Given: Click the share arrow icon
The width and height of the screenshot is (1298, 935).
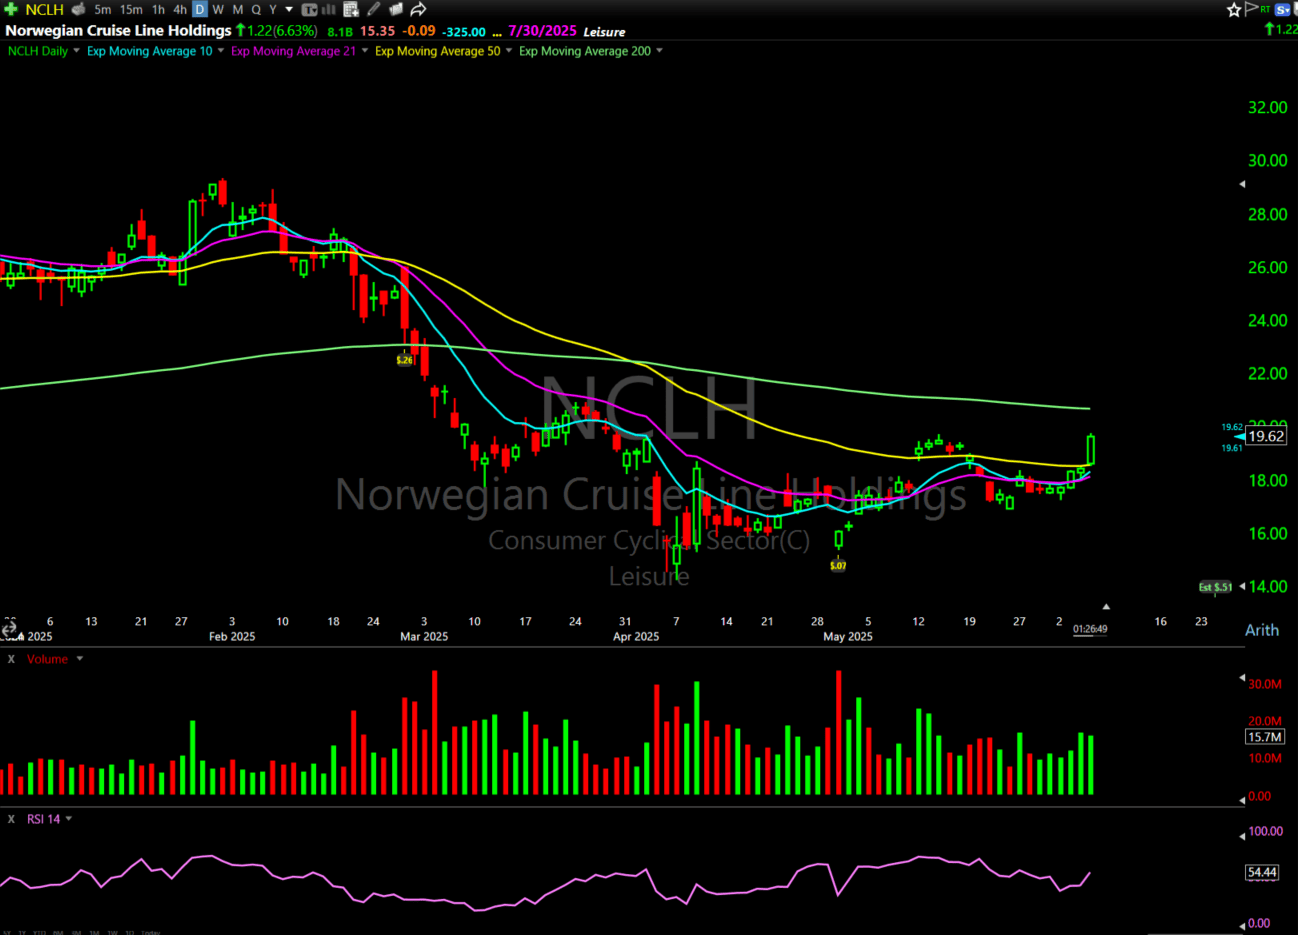Looking at the screenshot, I should [x=418, y=9].
